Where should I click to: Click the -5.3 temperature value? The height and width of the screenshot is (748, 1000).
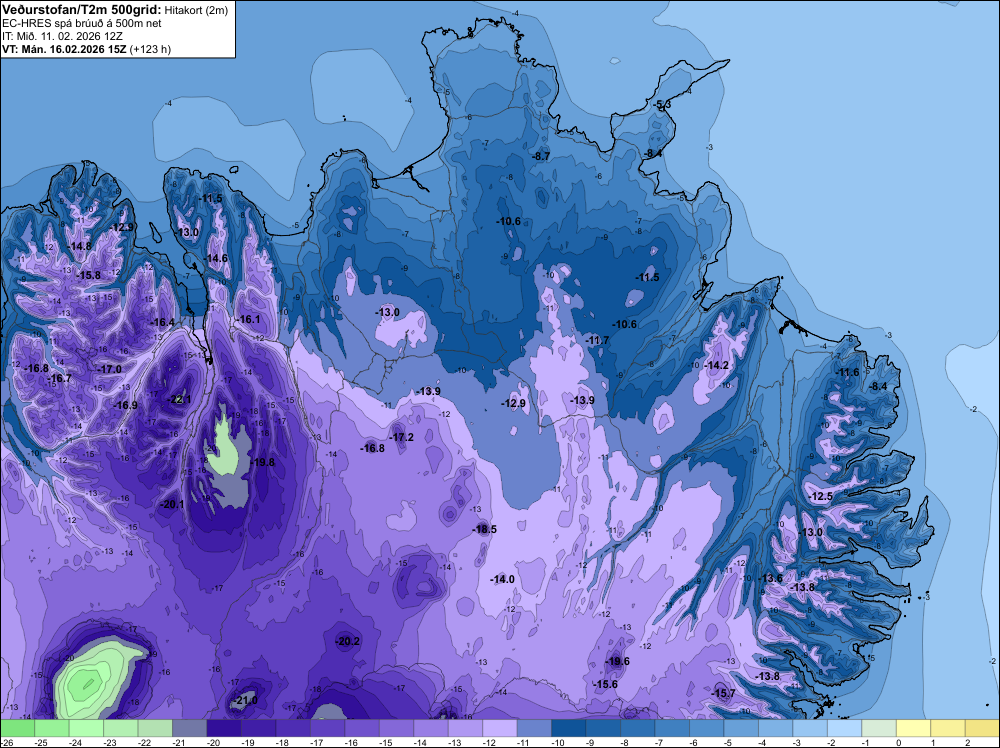(x=663, y=105)
